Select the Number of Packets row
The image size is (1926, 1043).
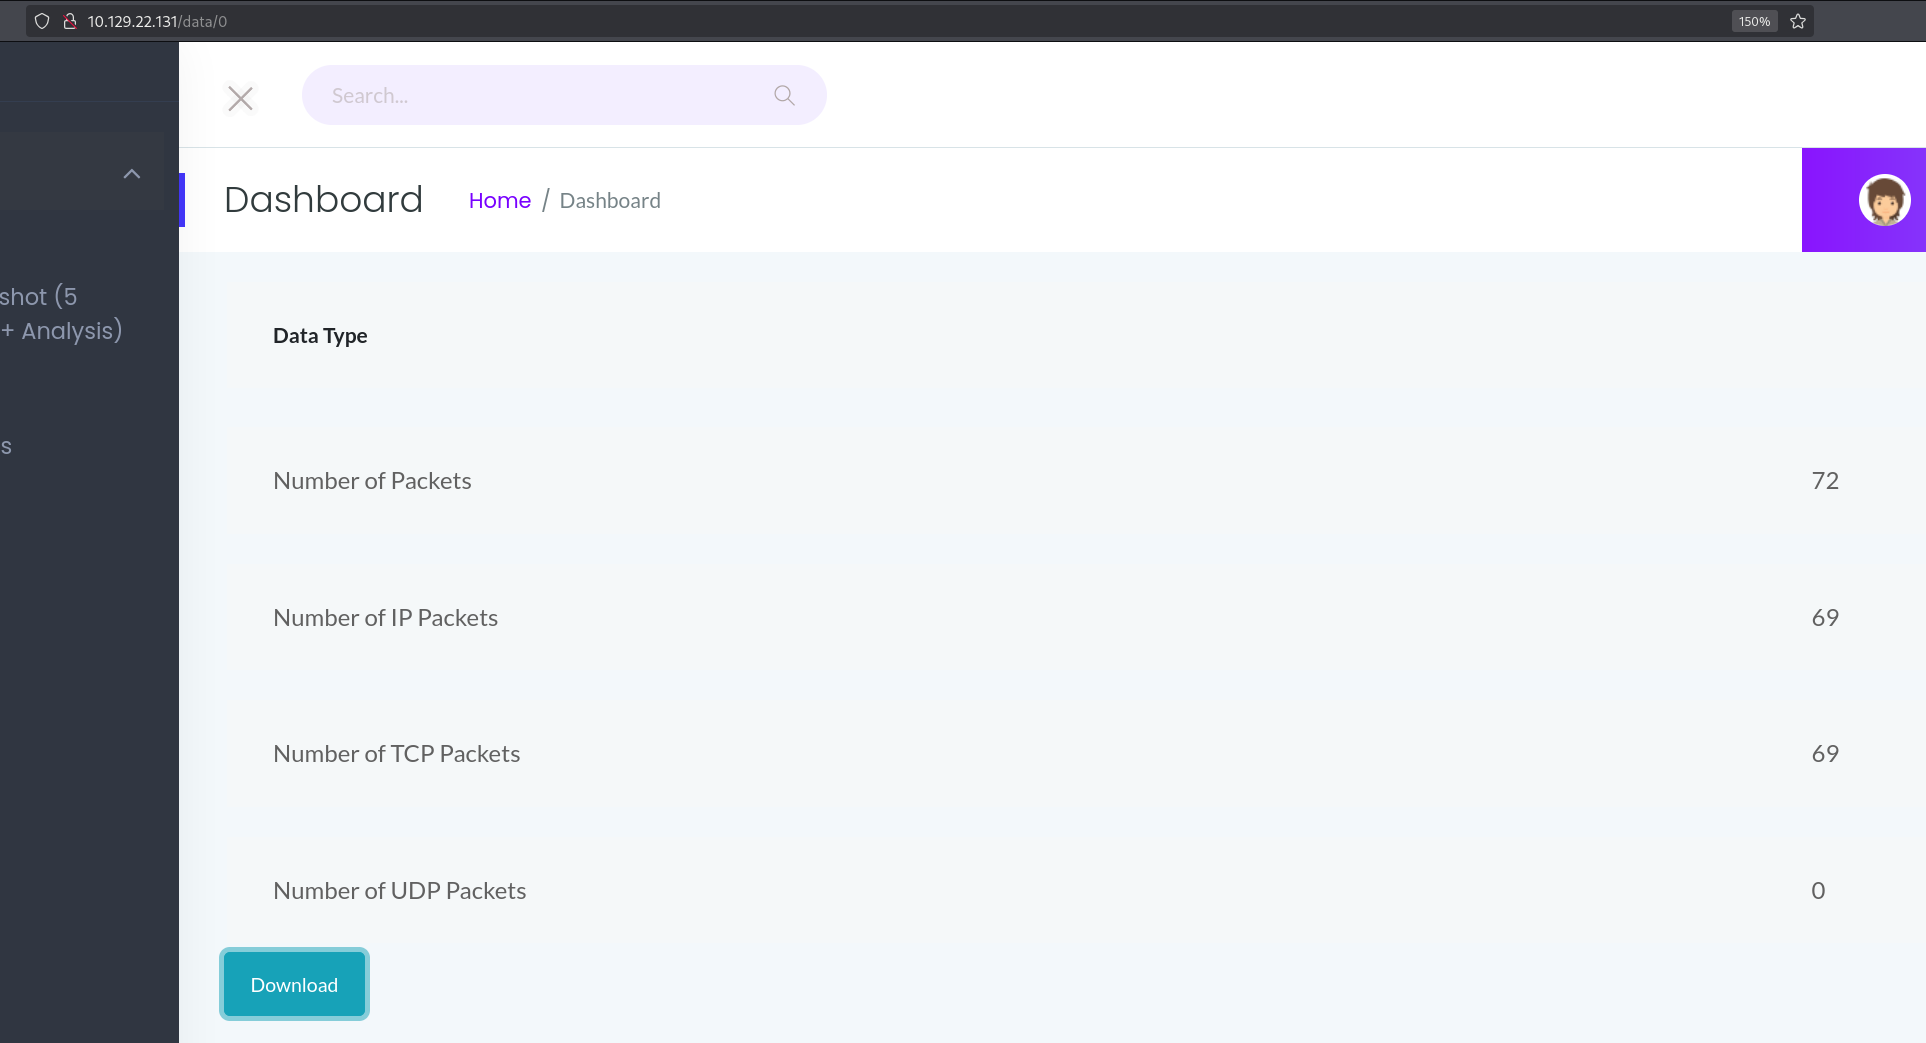pos(372,481)
